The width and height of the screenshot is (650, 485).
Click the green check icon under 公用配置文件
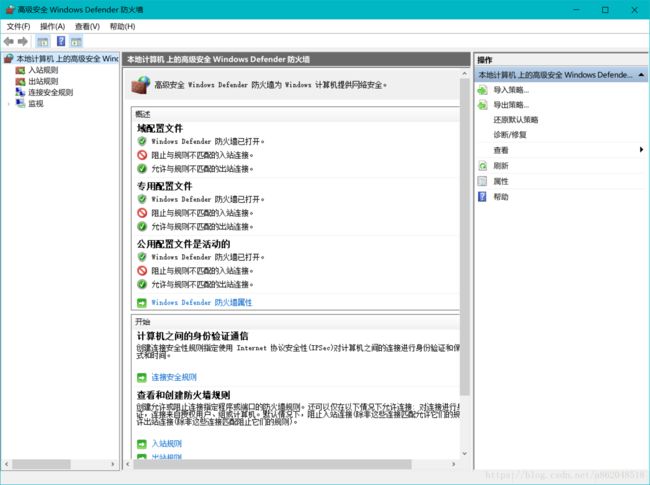tap(142, 284)
